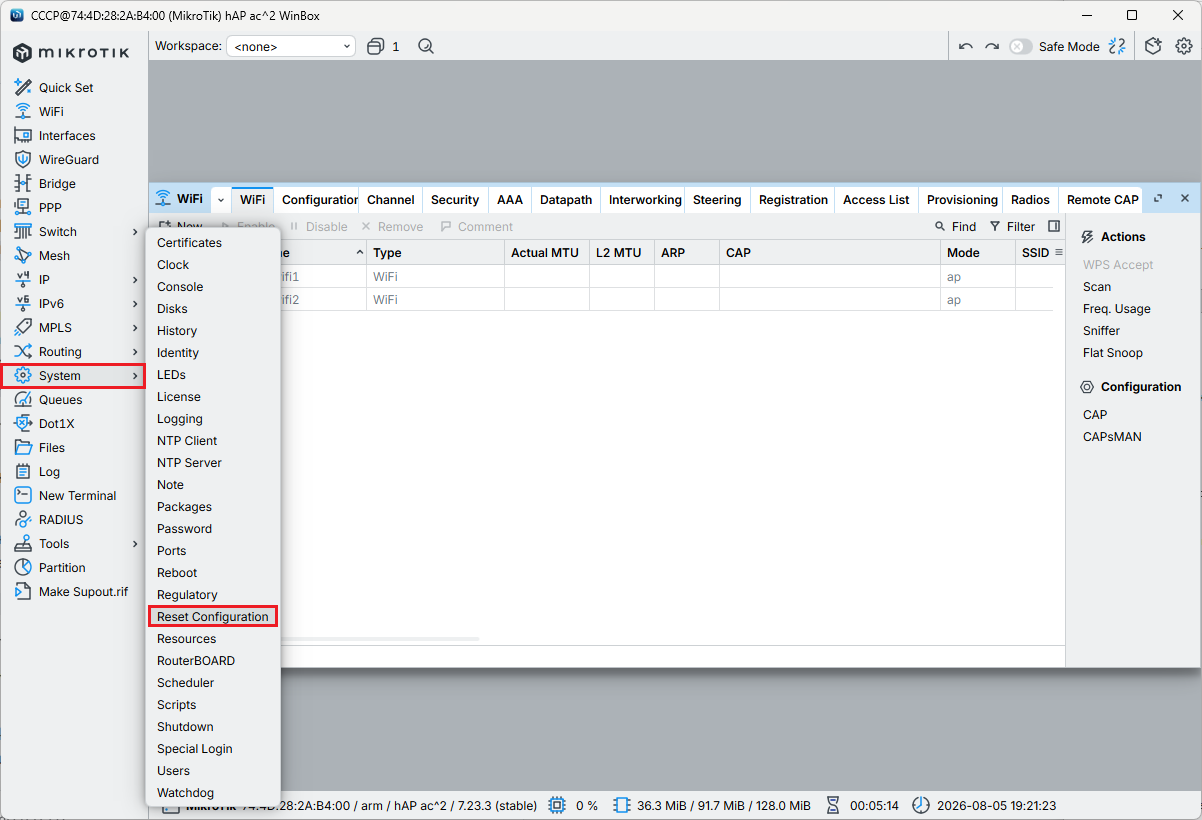The height and width of the screenshot is (820, 1202).
Task: Open the Workspace dropdown
Action: pos(291,46)
